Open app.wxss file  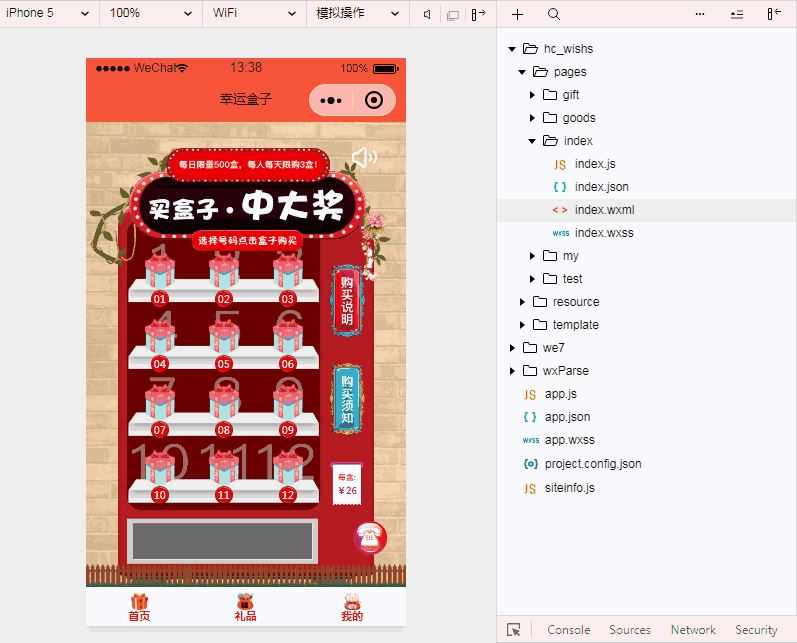pyautogui.click(x=559, y=440)
